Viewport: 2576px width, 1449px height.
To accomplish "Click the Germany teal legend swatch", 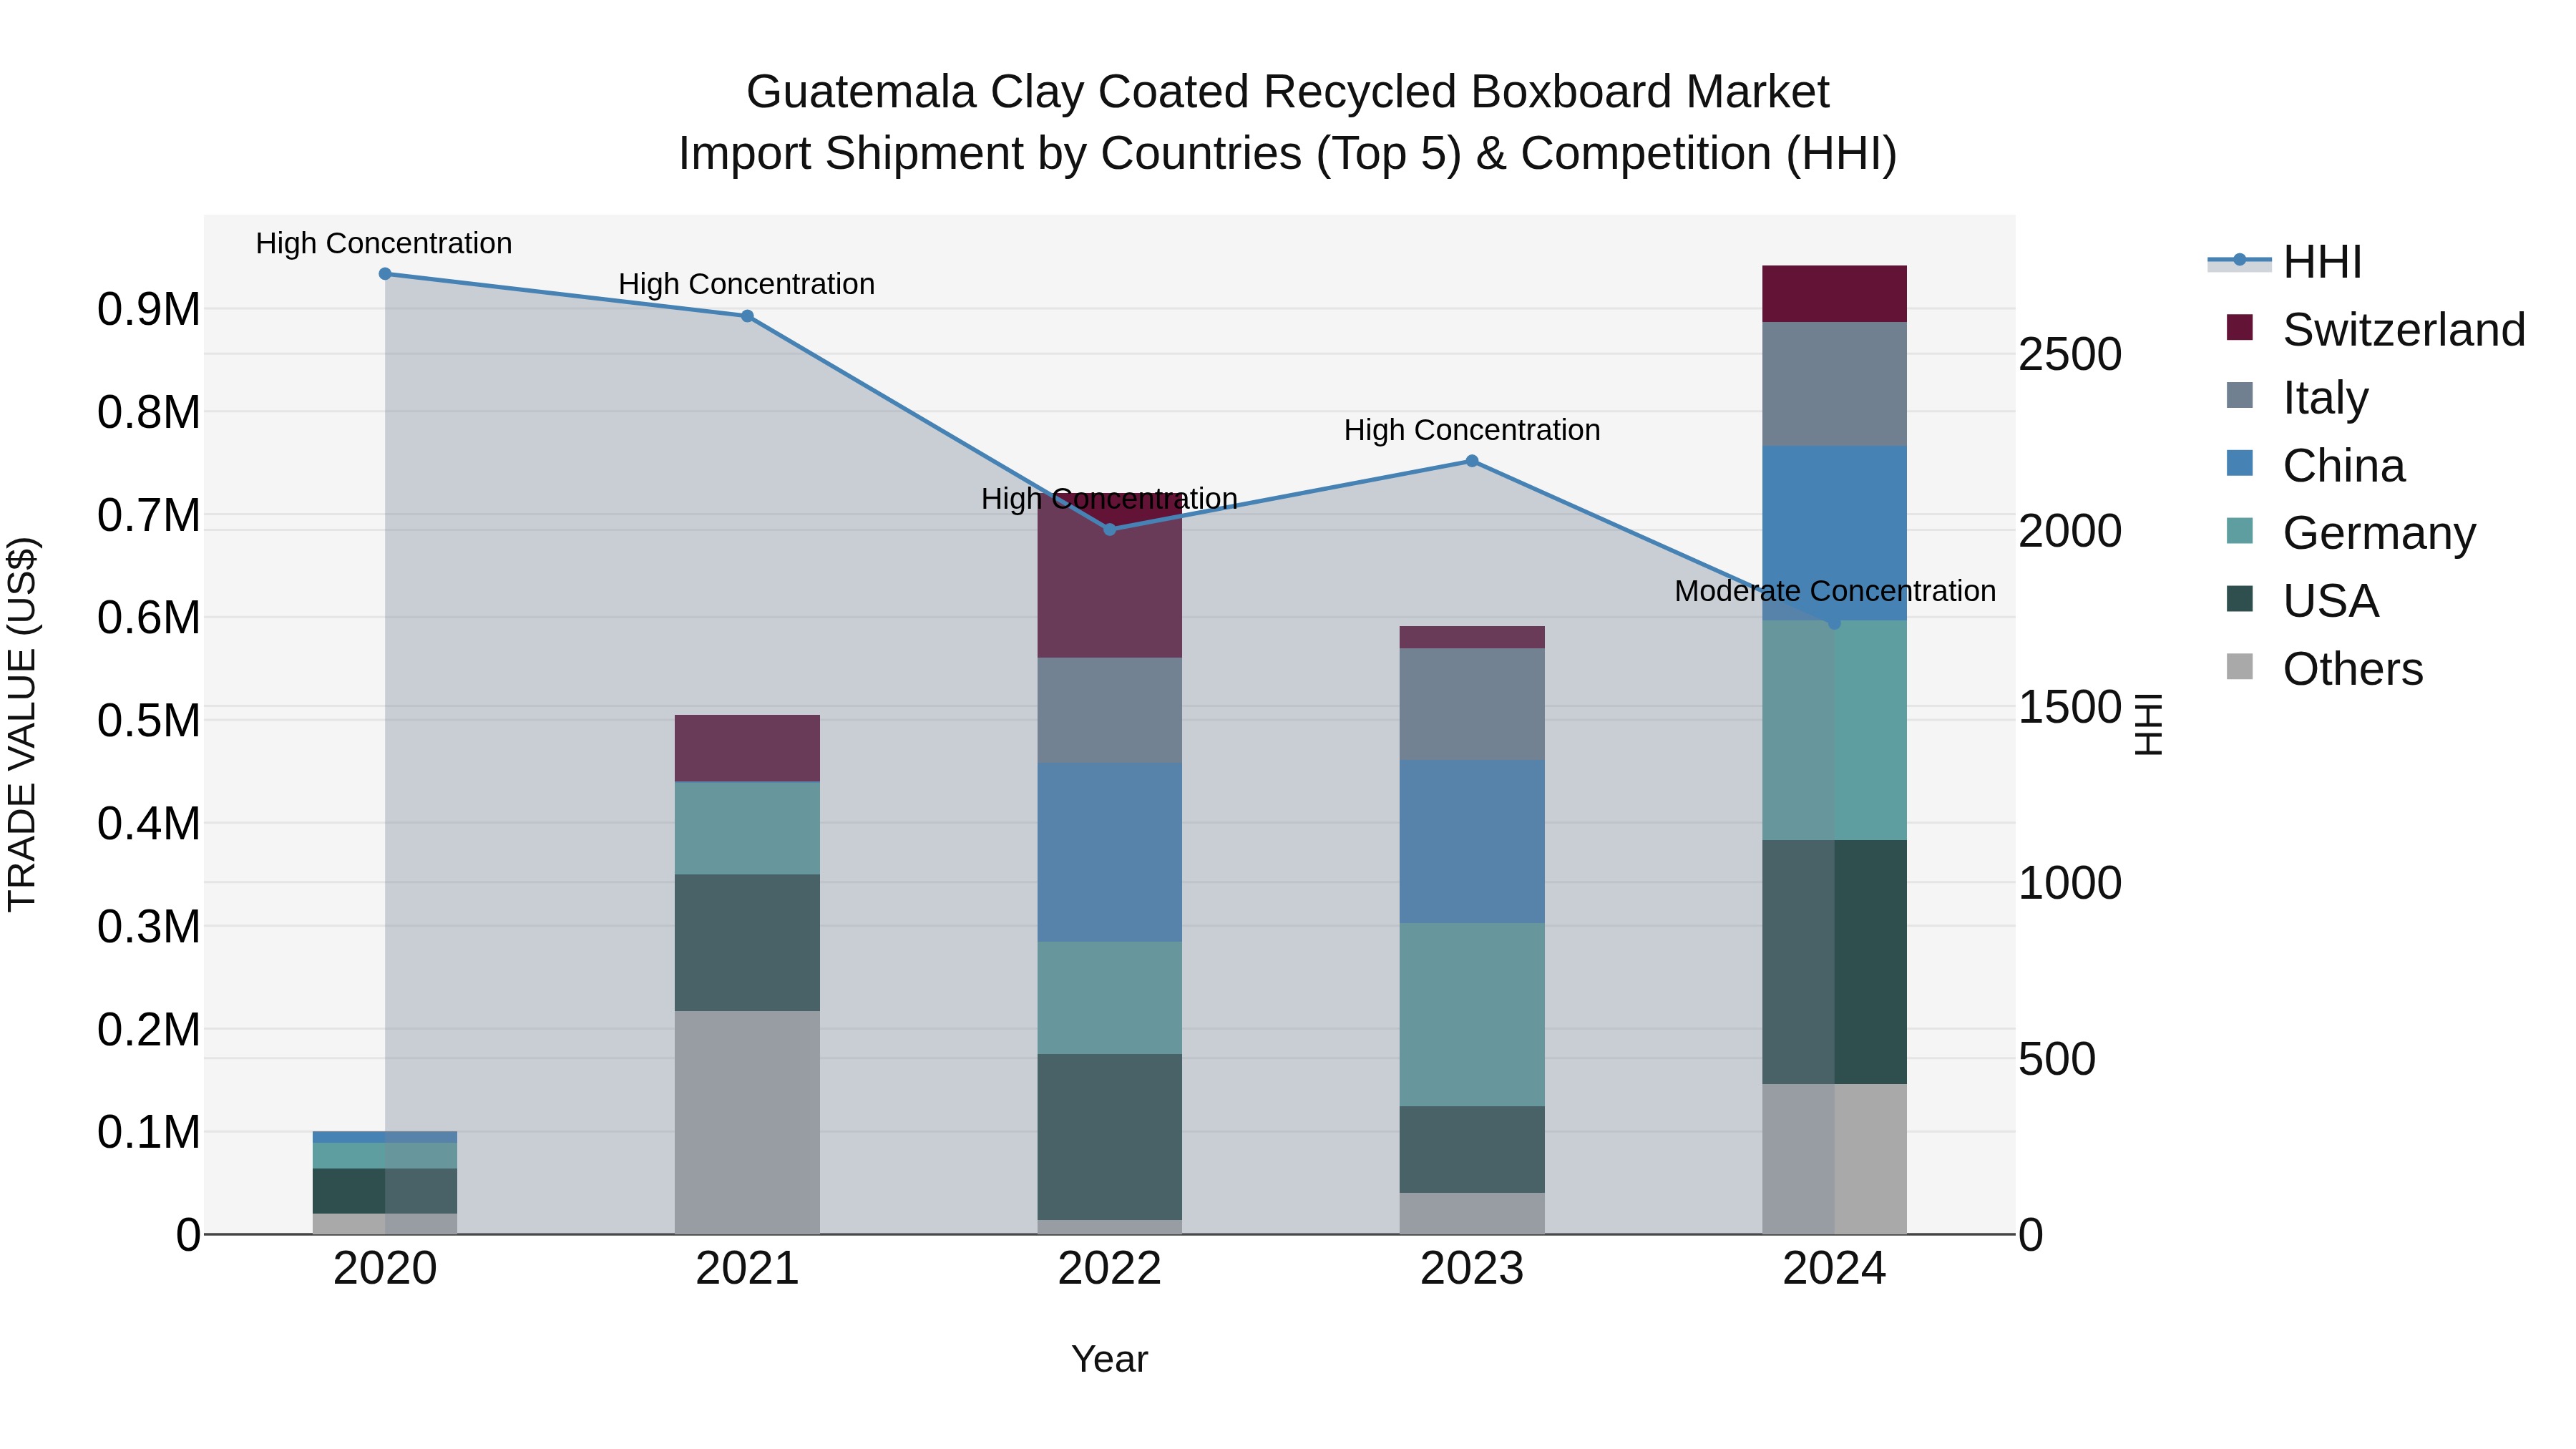I will point(2240,531).
